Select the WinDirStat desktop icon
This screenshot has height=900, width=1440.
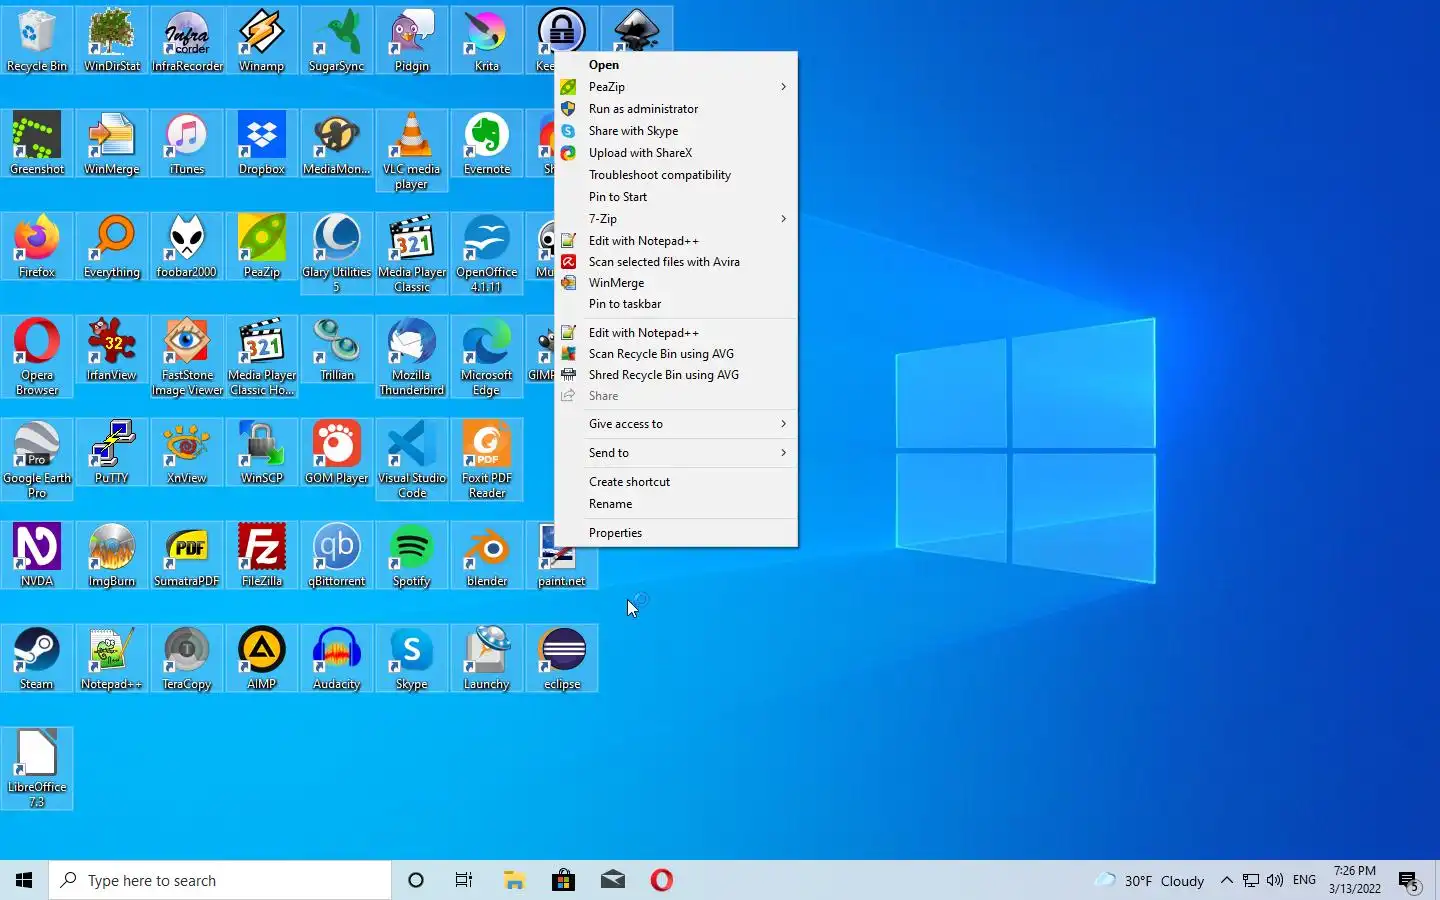click(x=112, y=41)
